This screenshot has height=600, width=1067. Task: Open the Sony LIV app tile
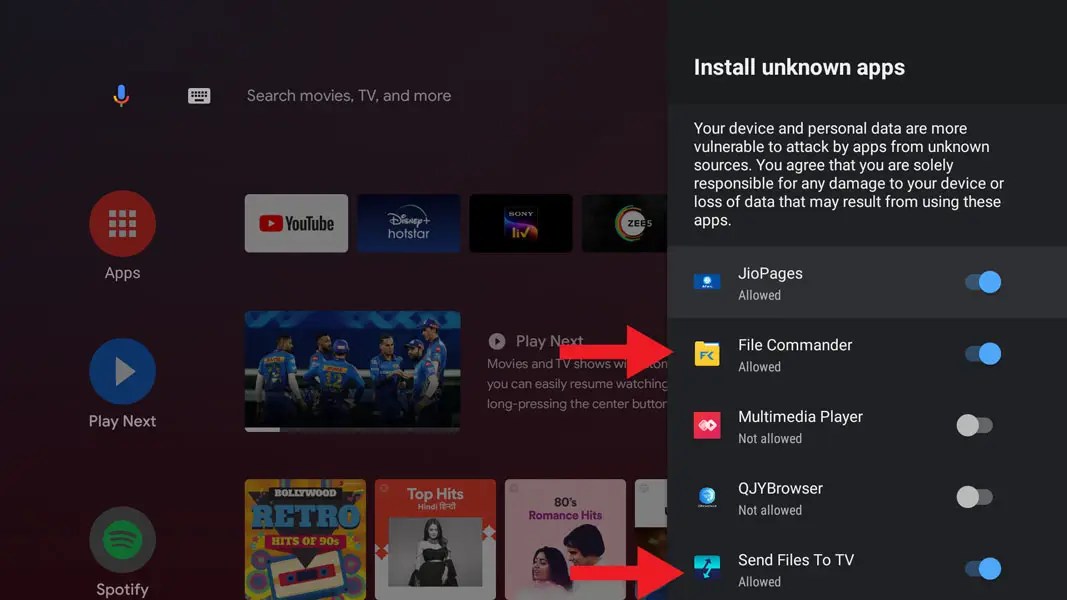coord(520,223)
